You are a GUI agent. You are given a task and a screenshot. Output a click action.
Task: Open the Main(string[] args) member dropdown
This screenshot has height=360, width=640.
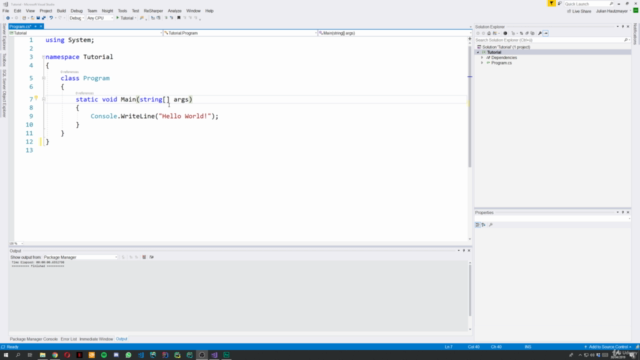[x=394, y=33]
